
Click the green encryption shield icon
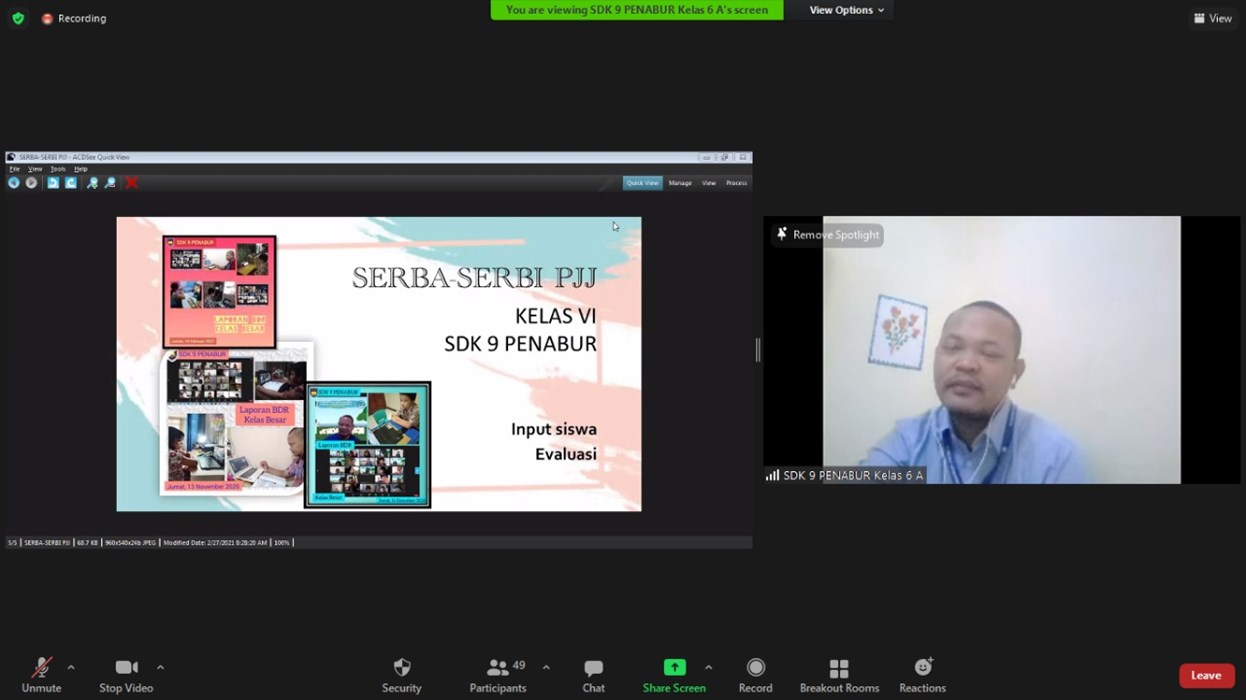pyautogui.click(x=18, y=18)
